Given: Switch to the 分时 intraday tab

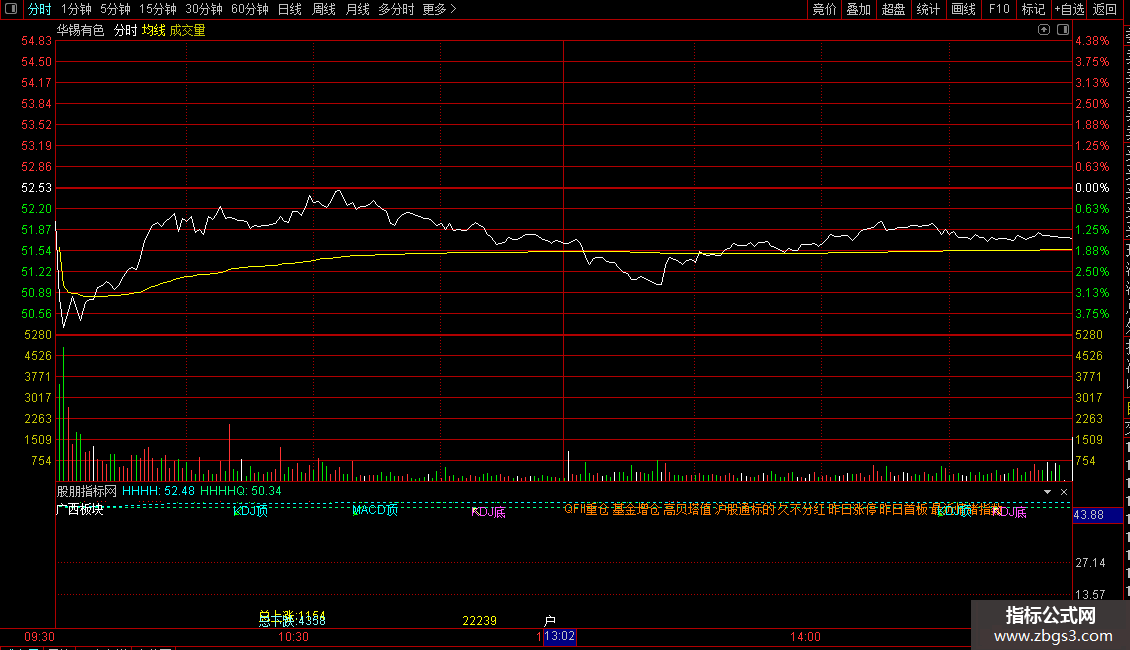Looking at the screenshot, I should point(40,9).
